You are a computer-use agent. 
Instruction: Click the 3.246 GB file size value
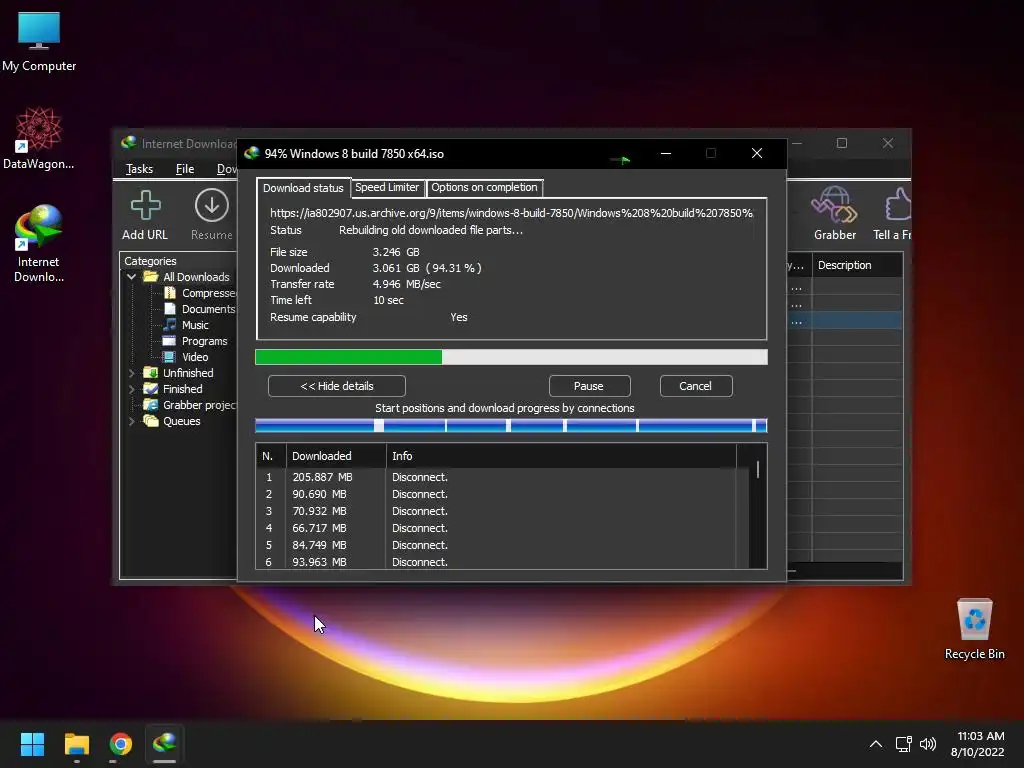tap(396, 252)
